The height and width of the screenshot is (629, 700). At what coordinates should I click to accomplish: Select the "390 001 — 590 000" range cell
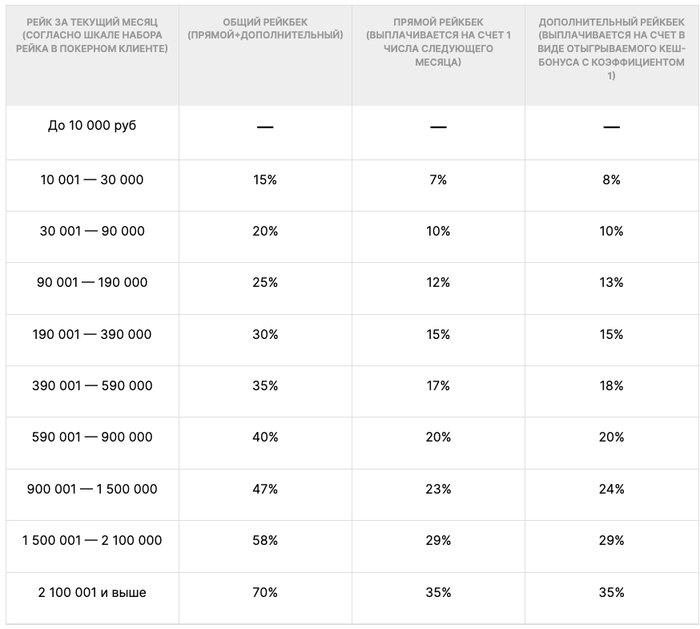(x=92, y=386)
